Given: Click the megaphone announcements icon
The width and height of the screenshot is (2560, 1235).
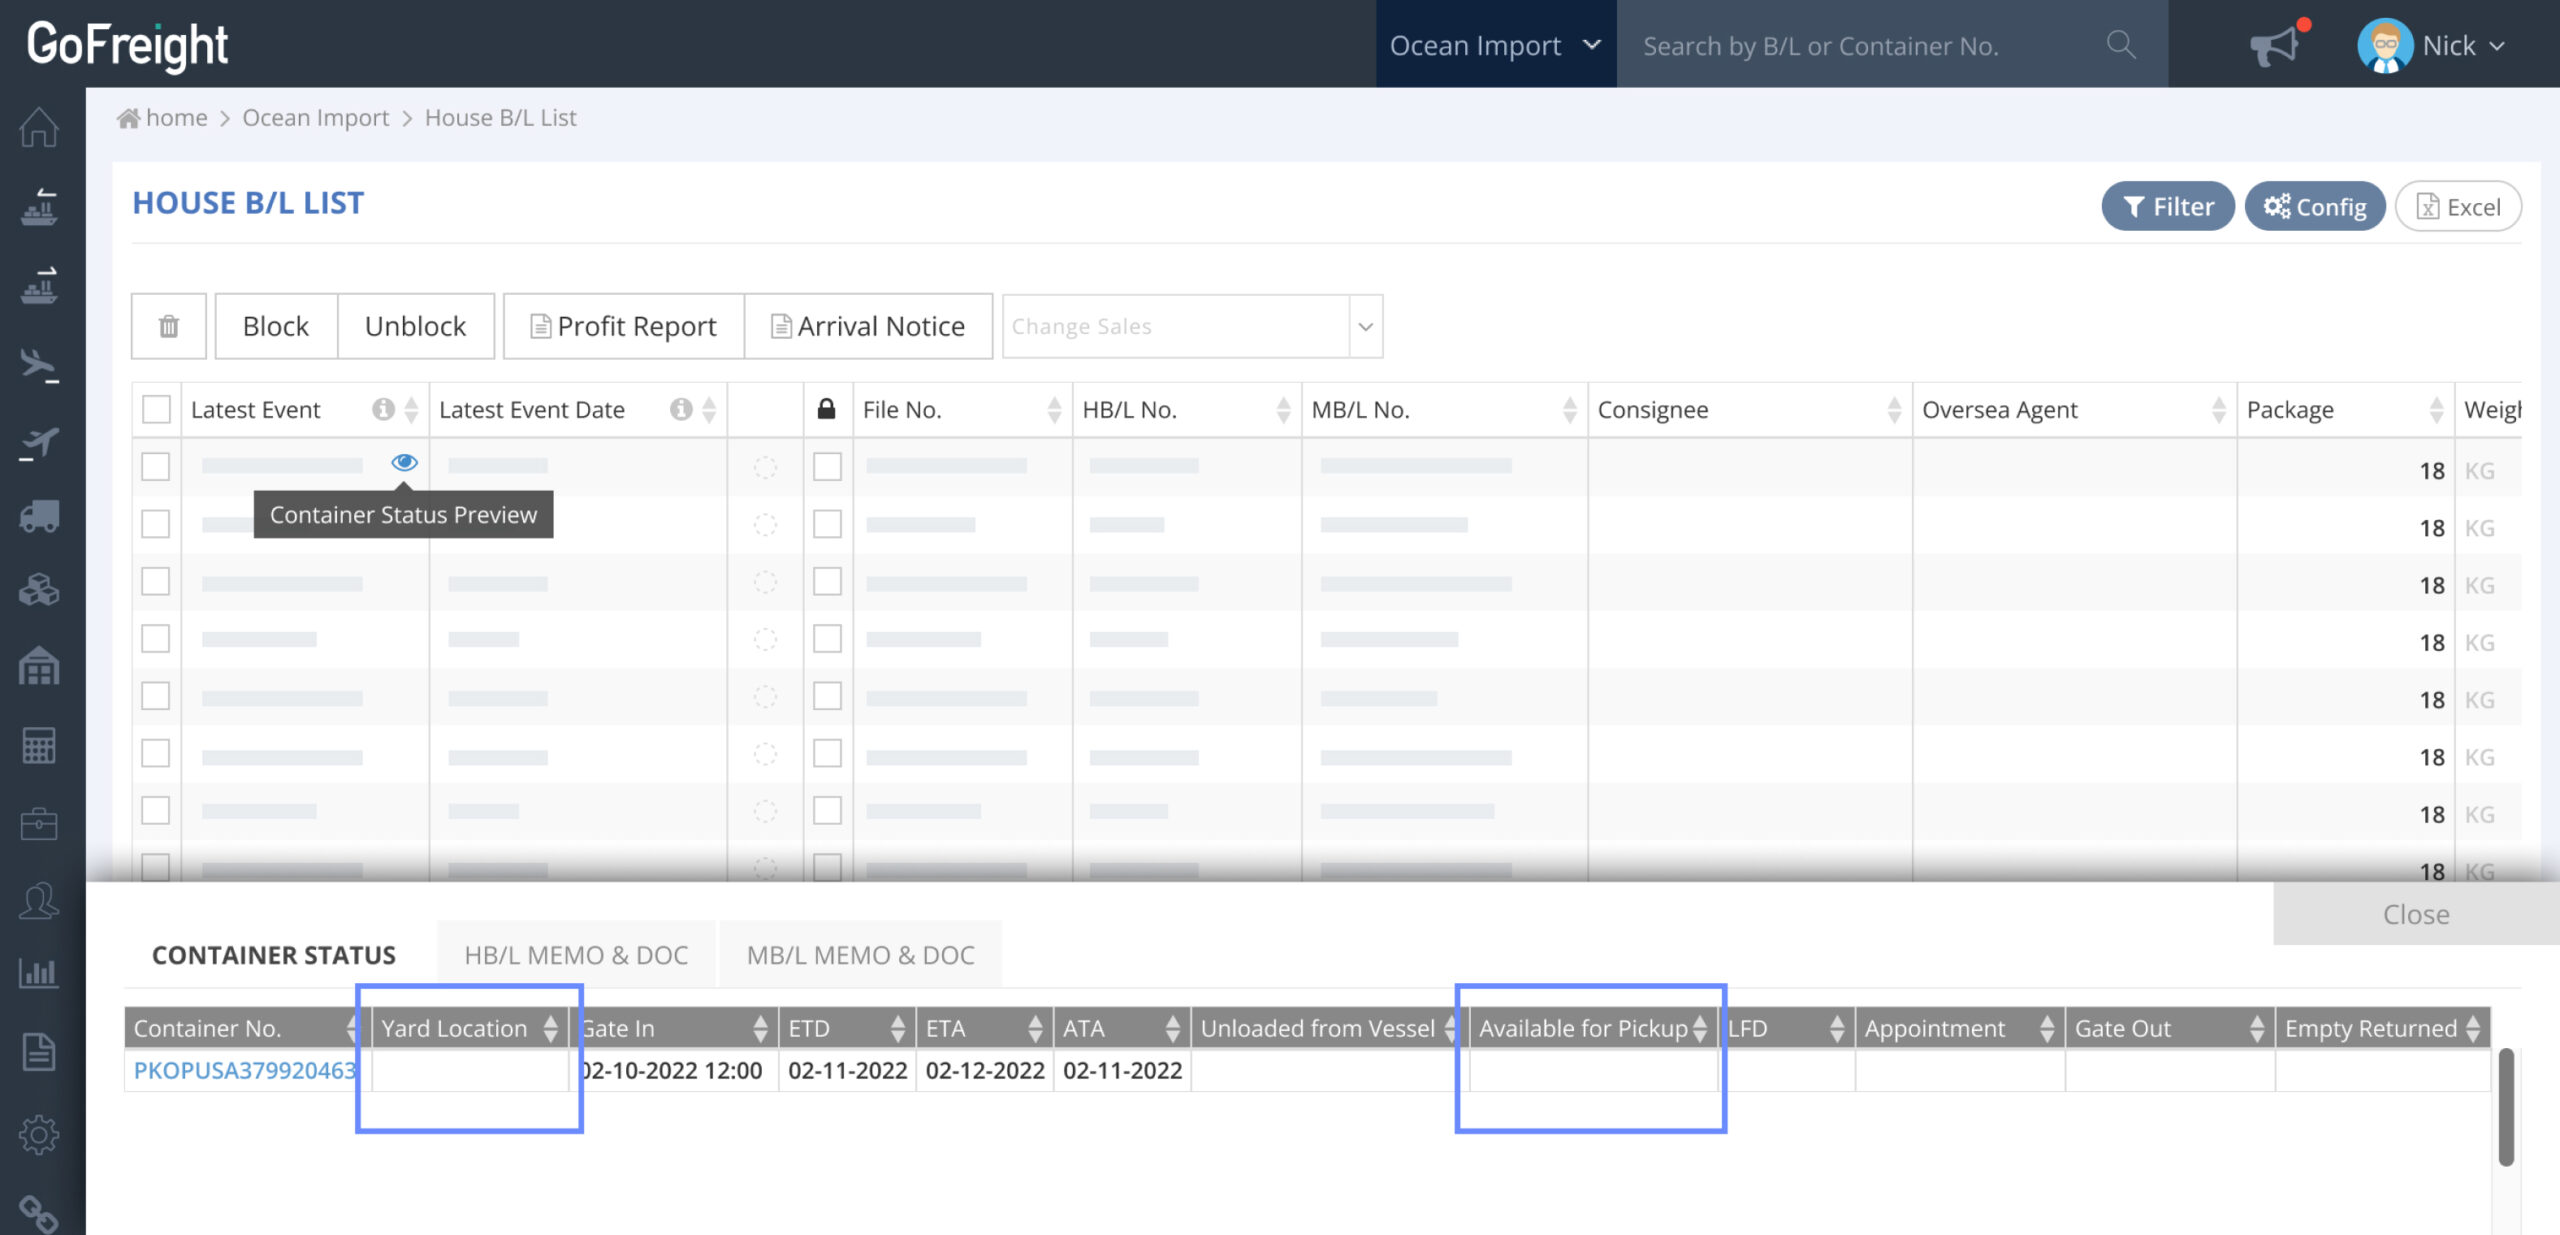Looking at the screenshot, I should pyautogui.click(x=2274, y=46).
